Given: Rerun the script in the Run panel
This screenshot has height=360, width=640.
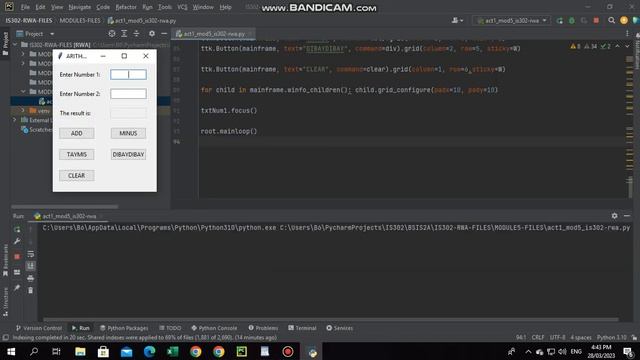Looking at the screenshot, I should [x=17, y=229].
